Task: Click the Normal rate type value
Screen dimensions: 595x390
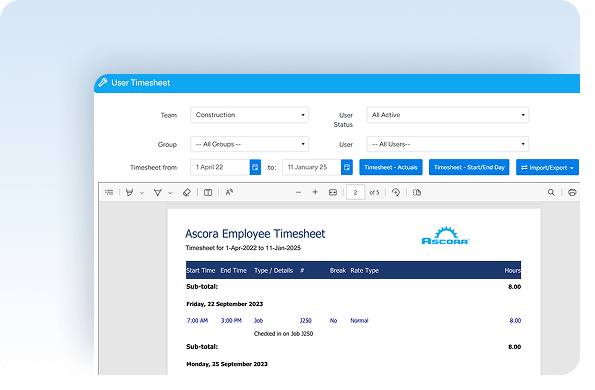Action: click(359, 321)
